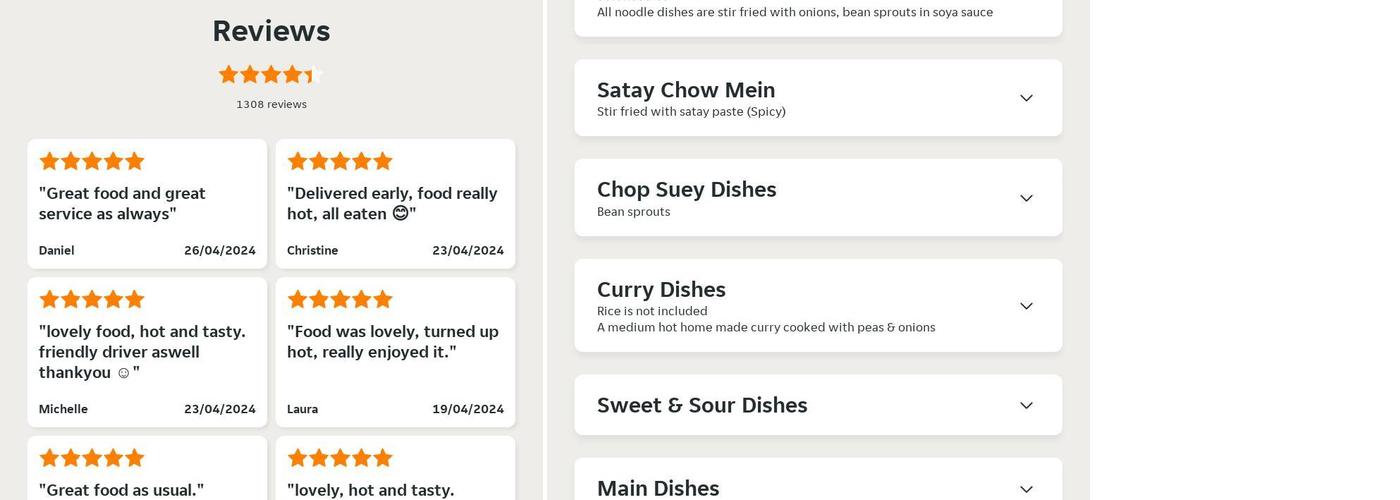Open the Curry Dishes heading
1400x500 pixels.
pos(661,289)
